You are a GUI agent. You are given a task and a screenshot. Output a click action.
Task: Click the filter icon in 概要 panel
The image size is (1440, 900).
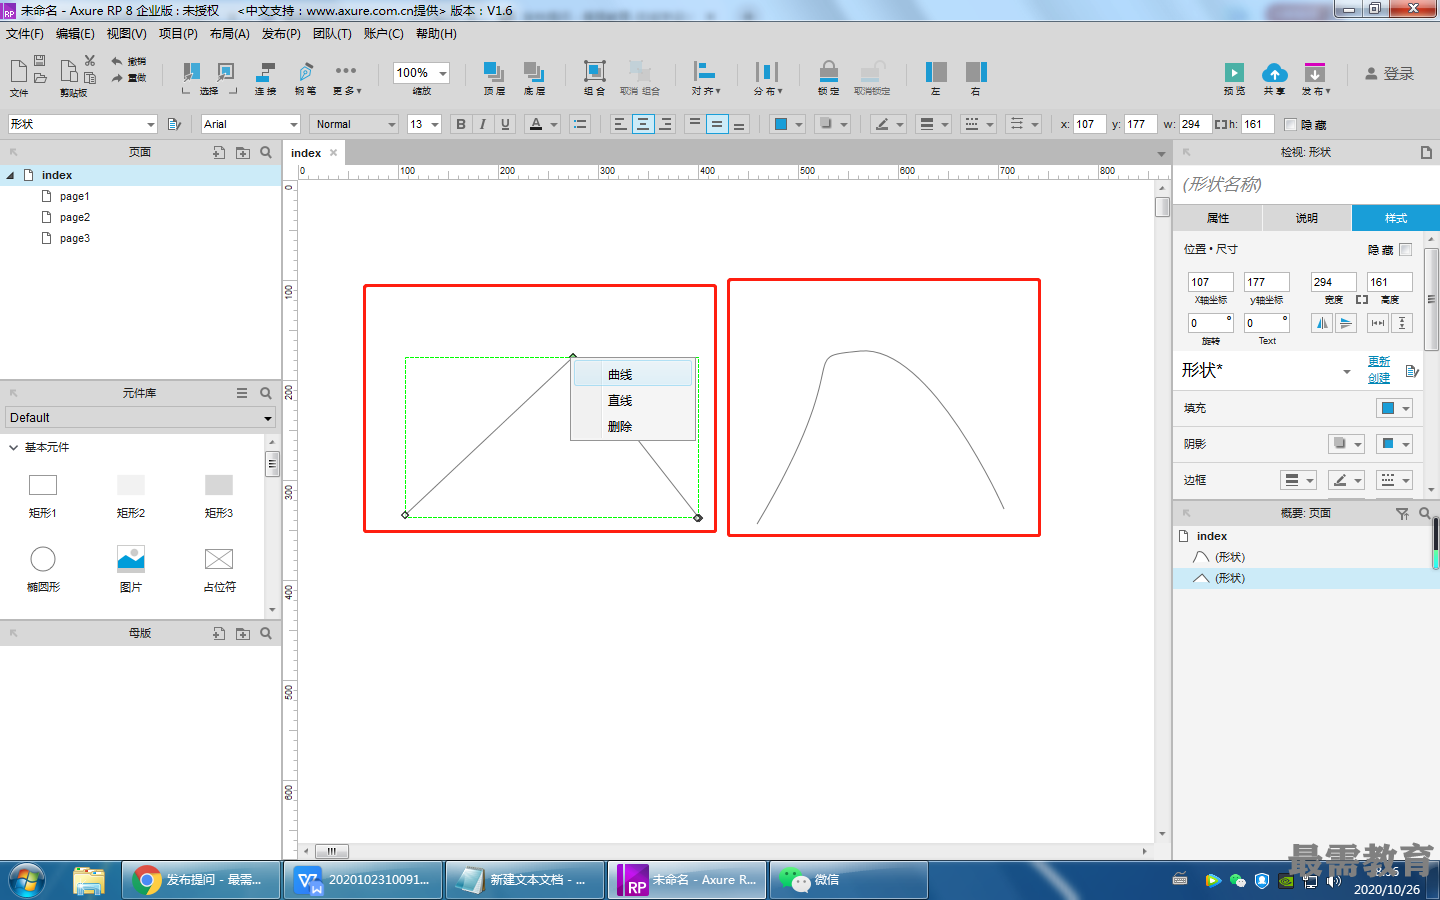[x=1402, y=513]
